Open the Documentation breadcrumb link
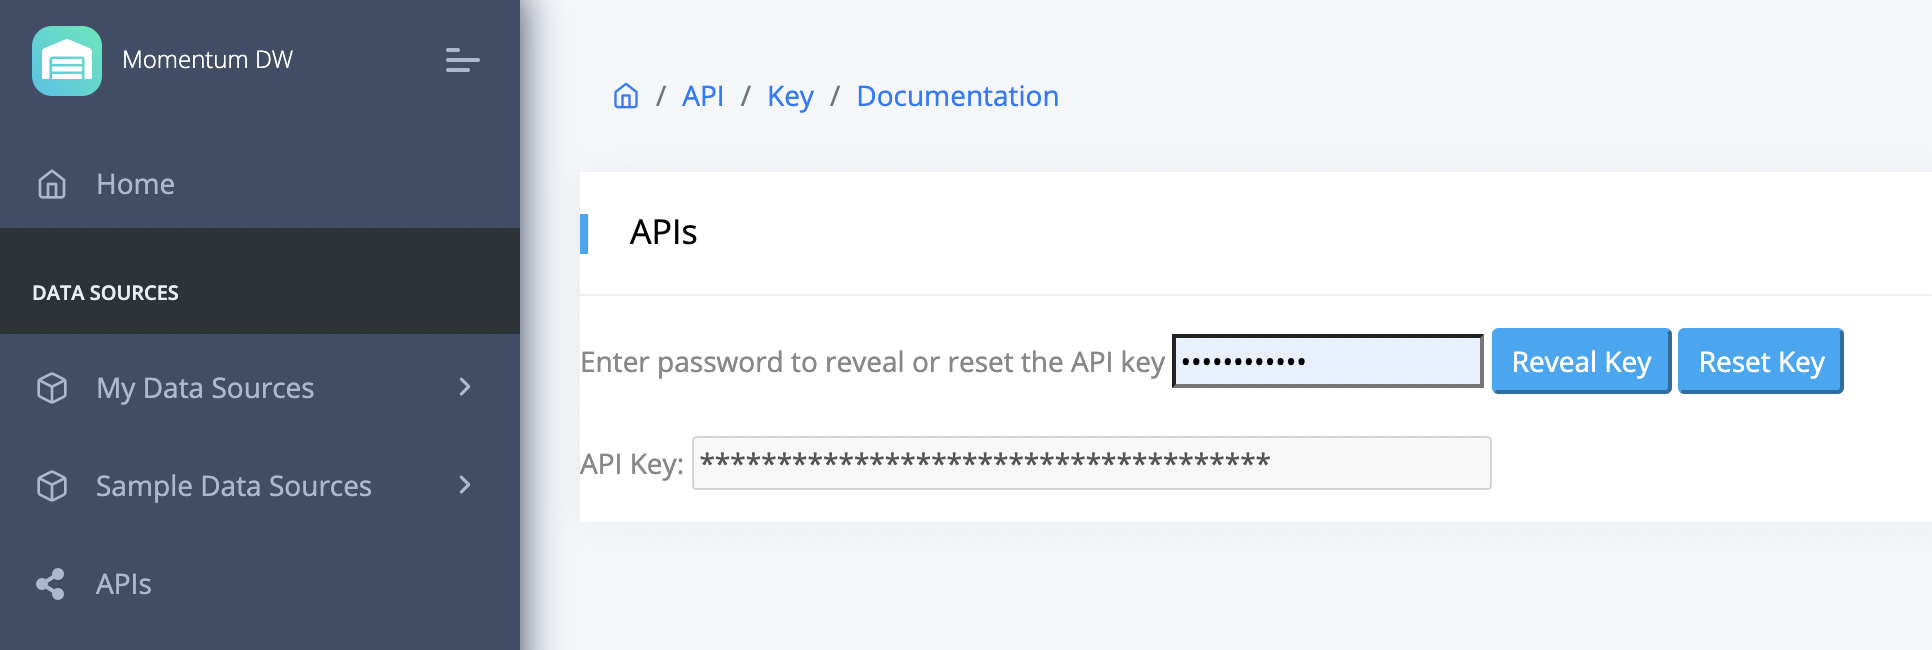1932x650 pixels. pyautogui.click(x=957, y=96)
